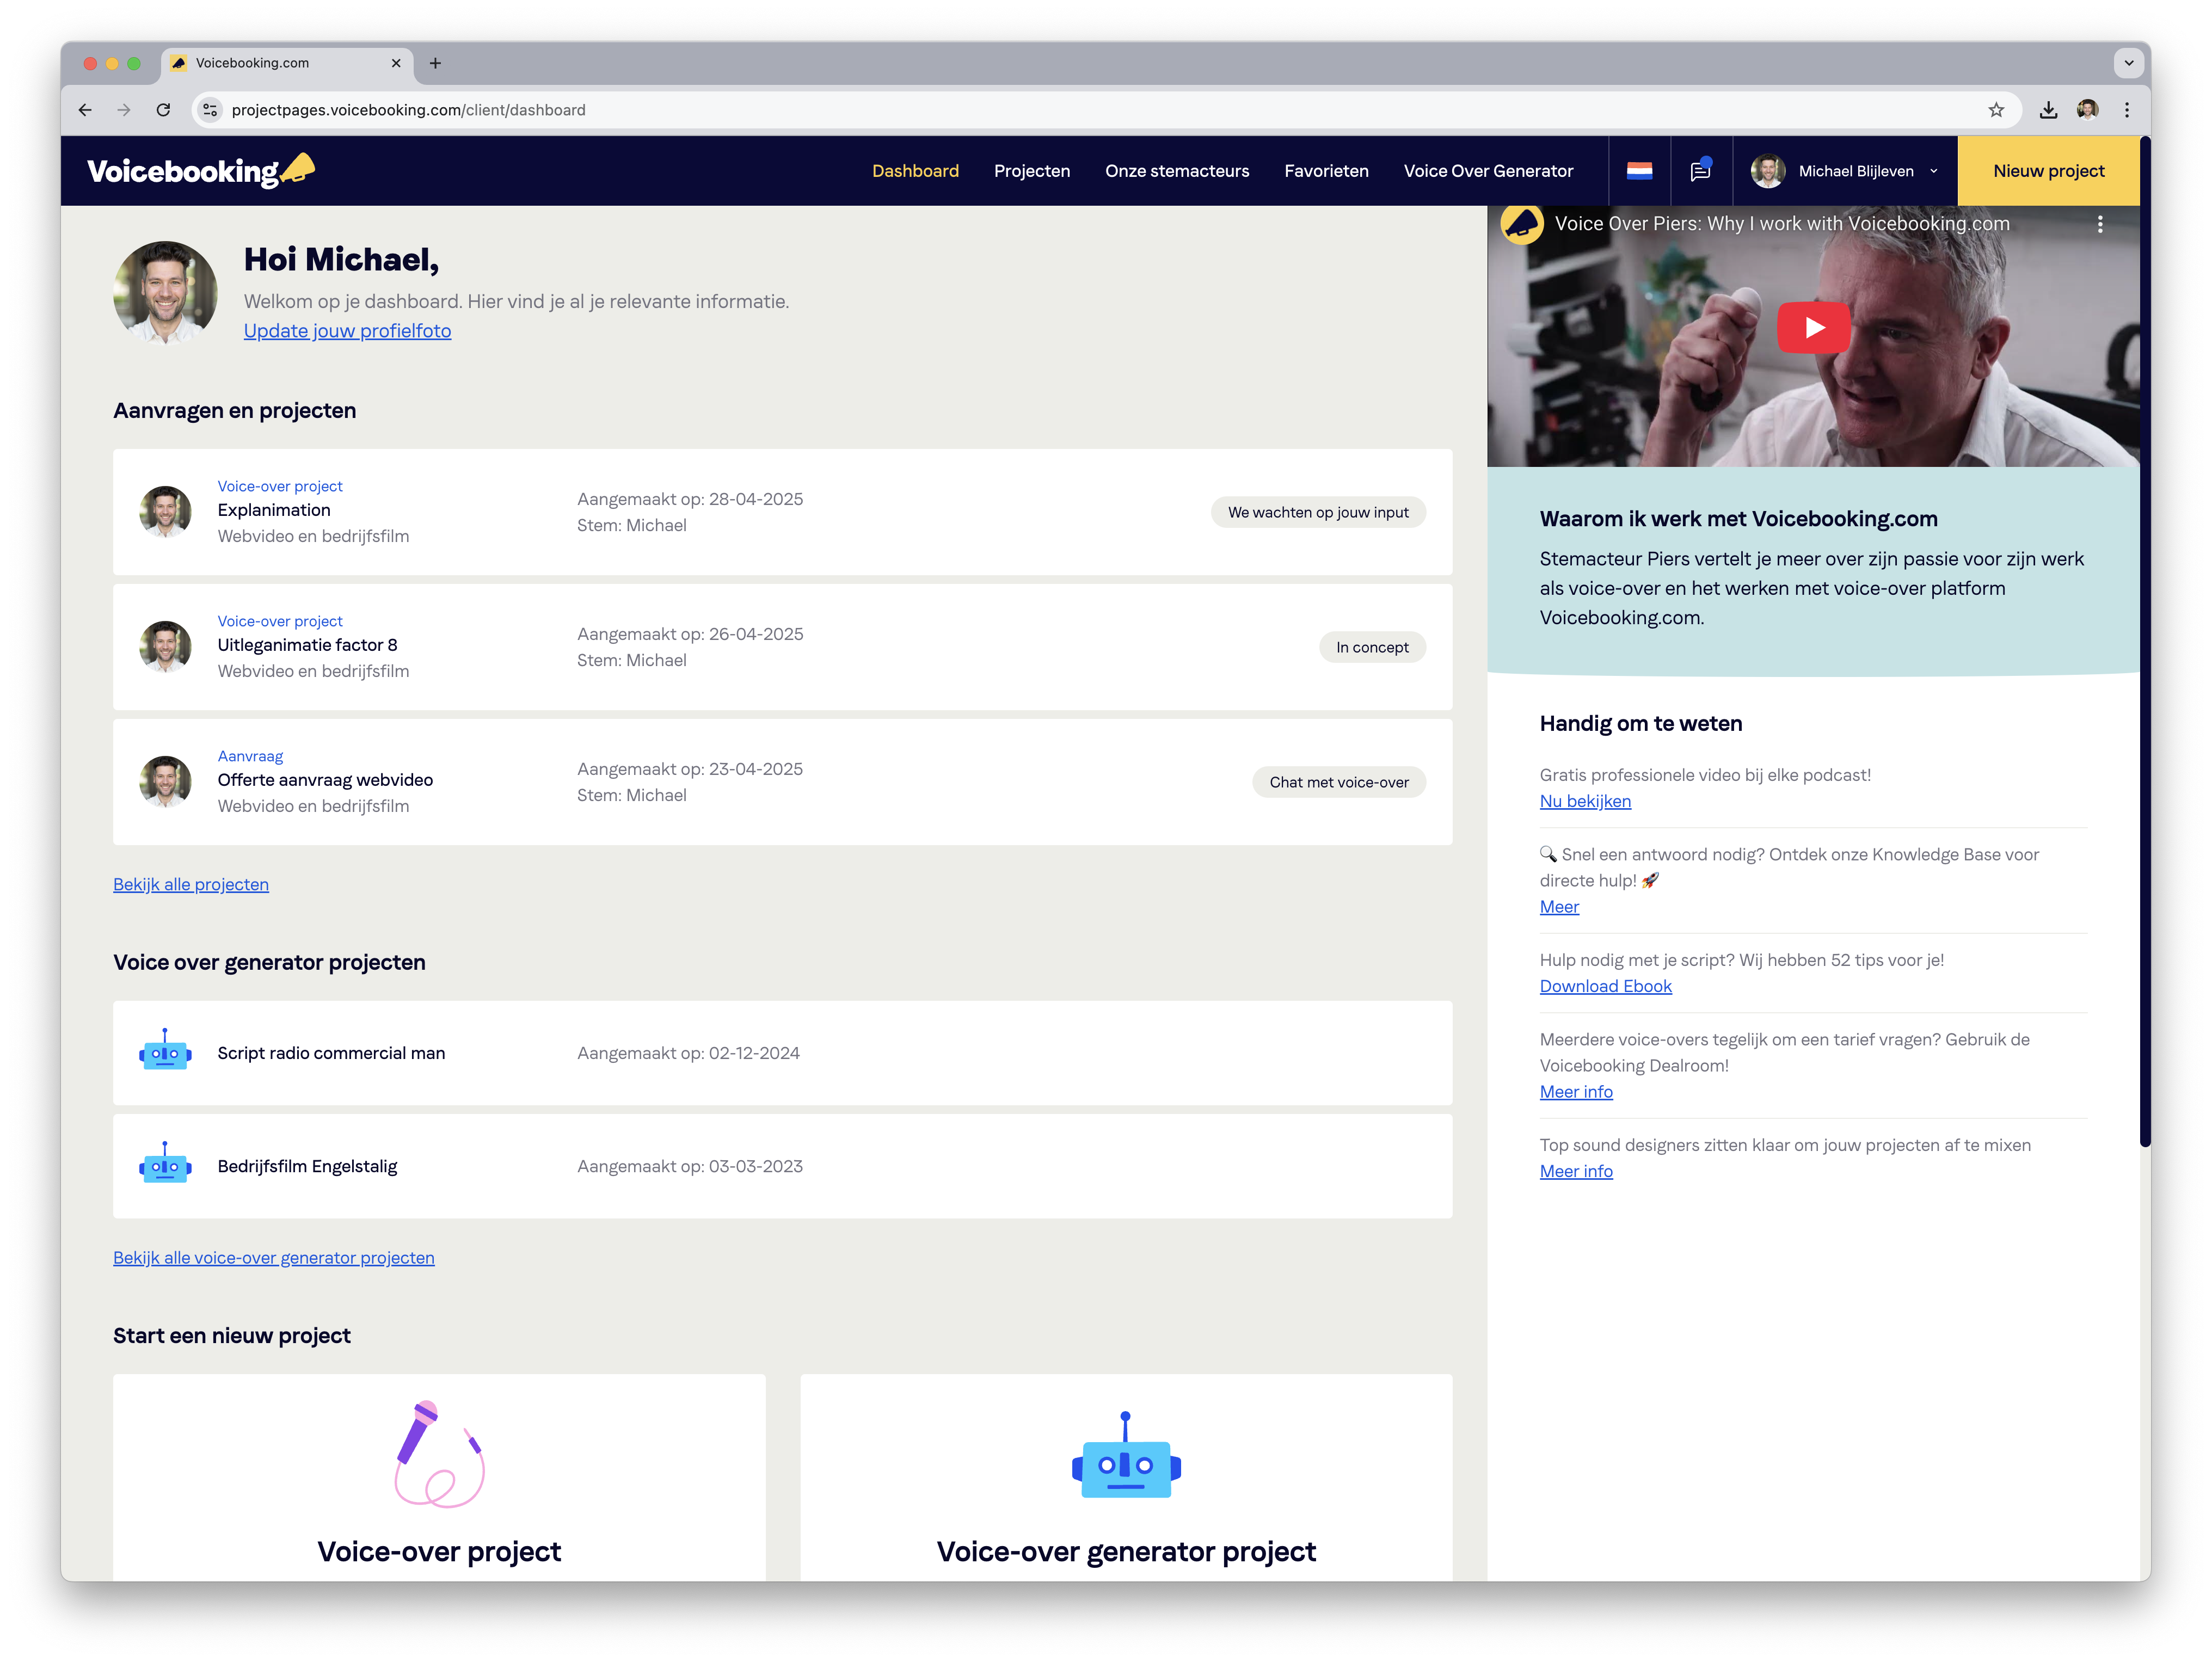Play the Voice Over Piers video

tap(1813, 327)
